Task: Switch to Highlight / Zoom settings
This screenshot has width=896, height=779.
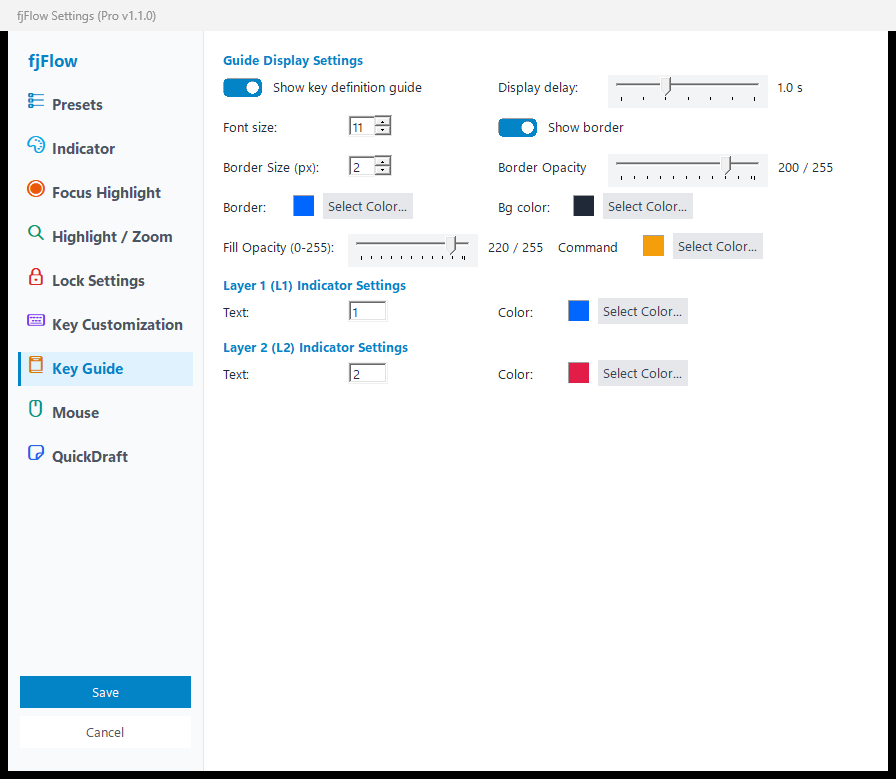Action: tap(106, 237)
